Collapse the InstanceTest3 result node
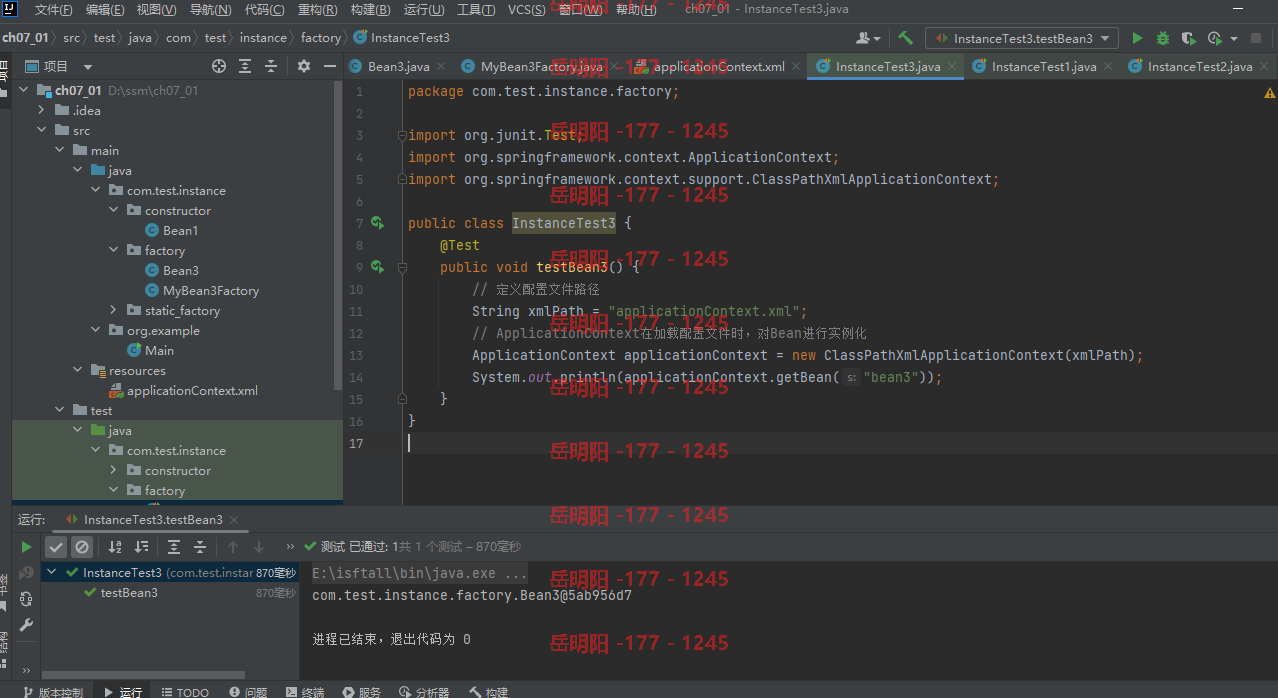1278x698 pixels. [52, 573]
